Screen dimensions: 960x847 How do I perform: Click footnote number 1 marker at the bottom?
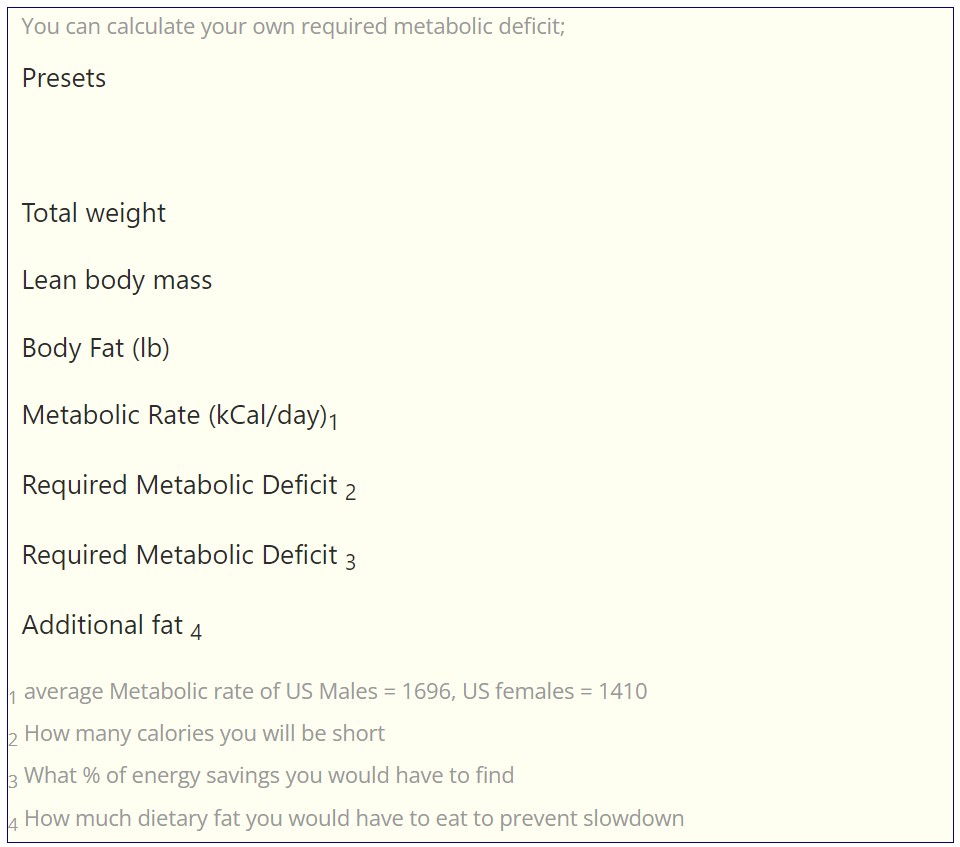[13, 698]
